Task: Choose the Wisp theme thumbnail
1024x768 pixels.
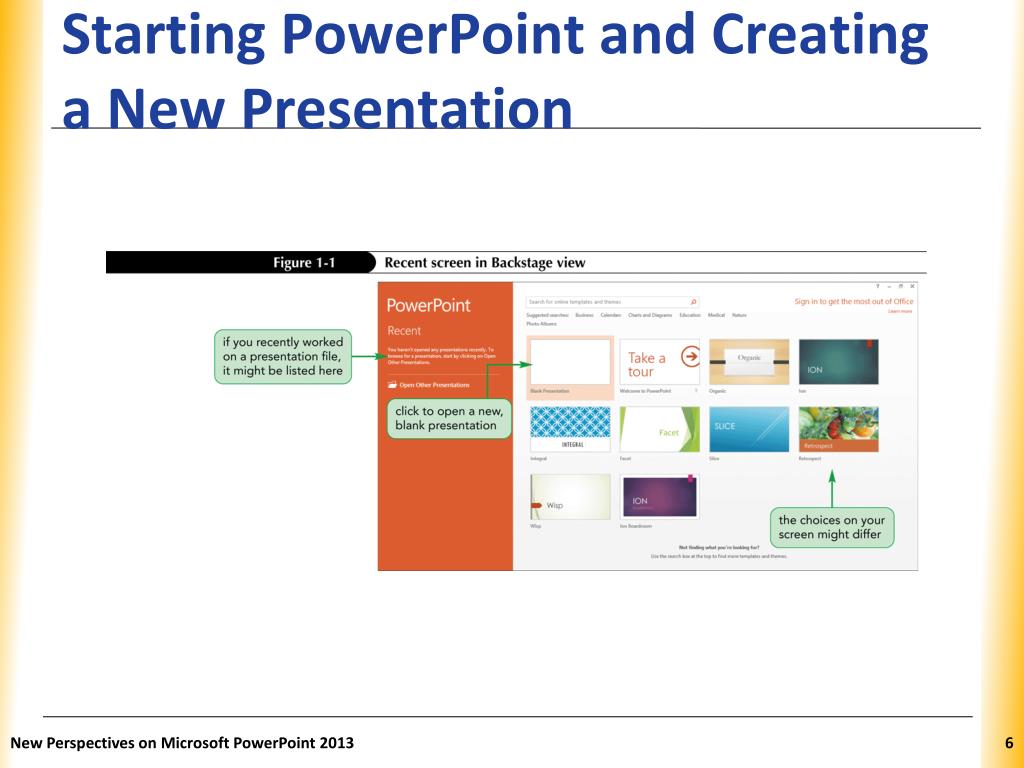Action: click(570, 497)
